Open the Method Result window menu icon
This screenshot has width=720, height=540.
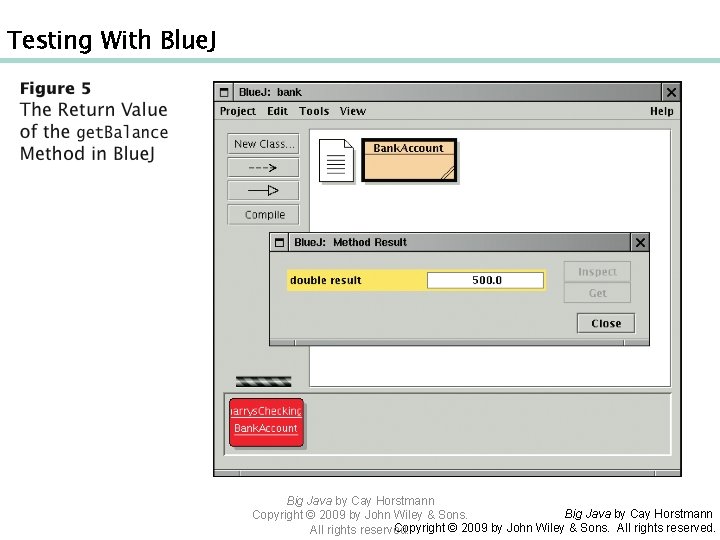point(279,242)
